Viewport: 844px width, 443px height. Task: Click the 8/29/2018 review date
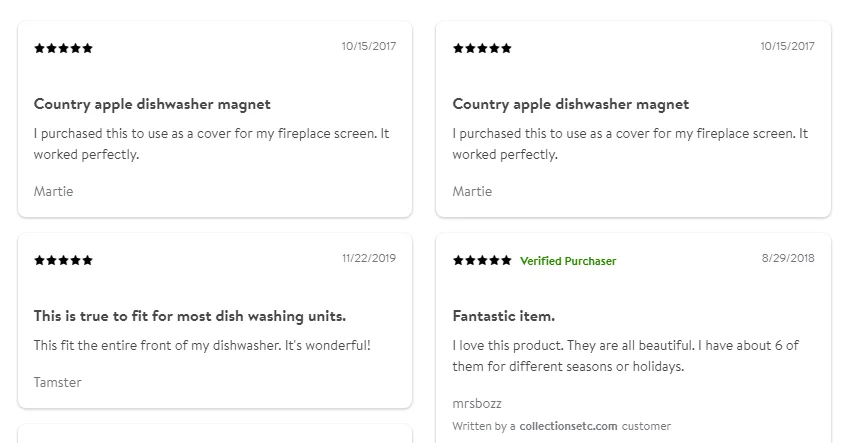(x=788, y=258)
